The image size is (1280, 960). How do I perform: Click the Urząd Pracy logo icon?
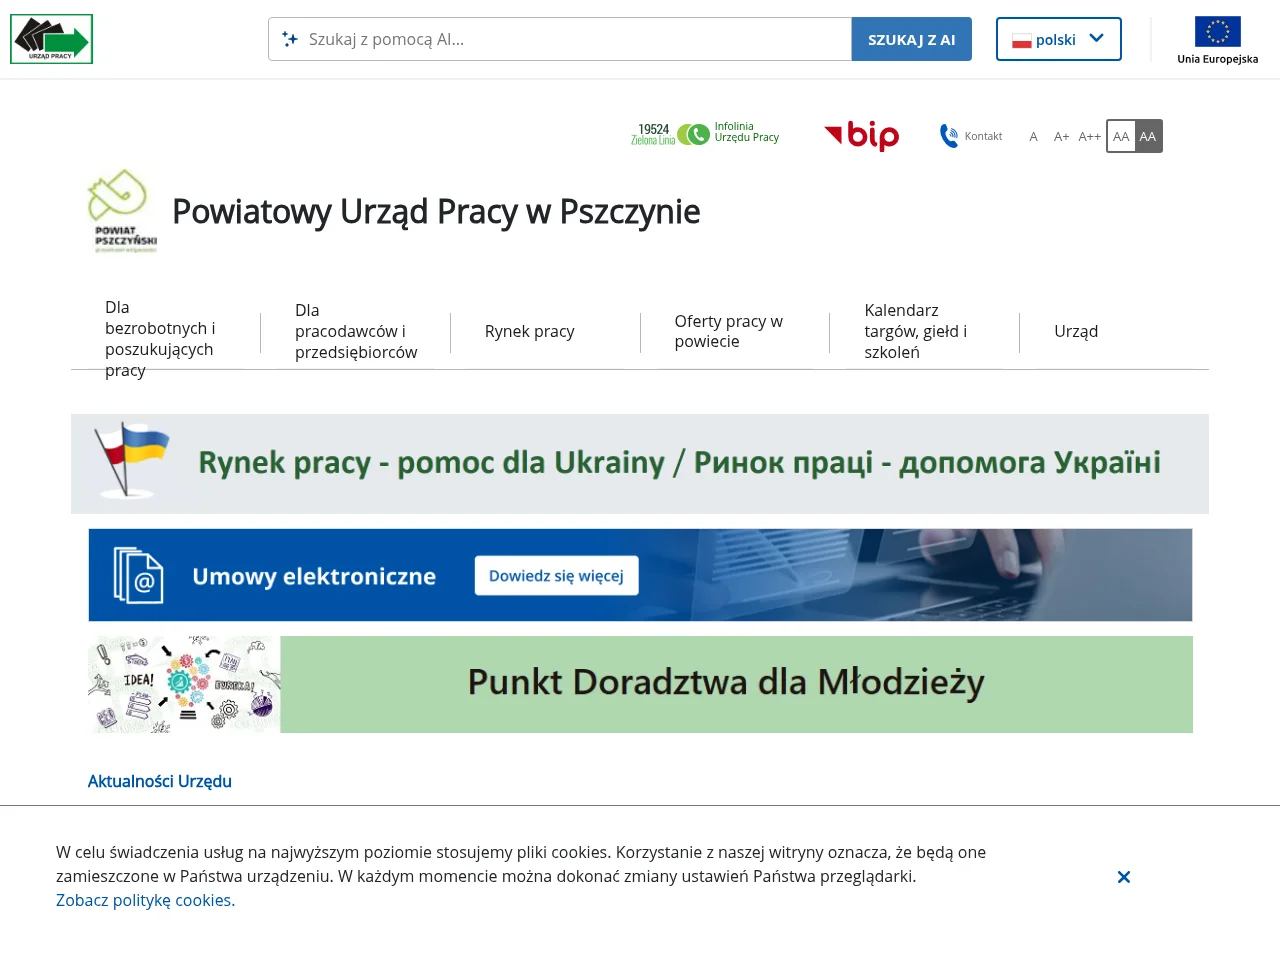[x=51, y=39]
